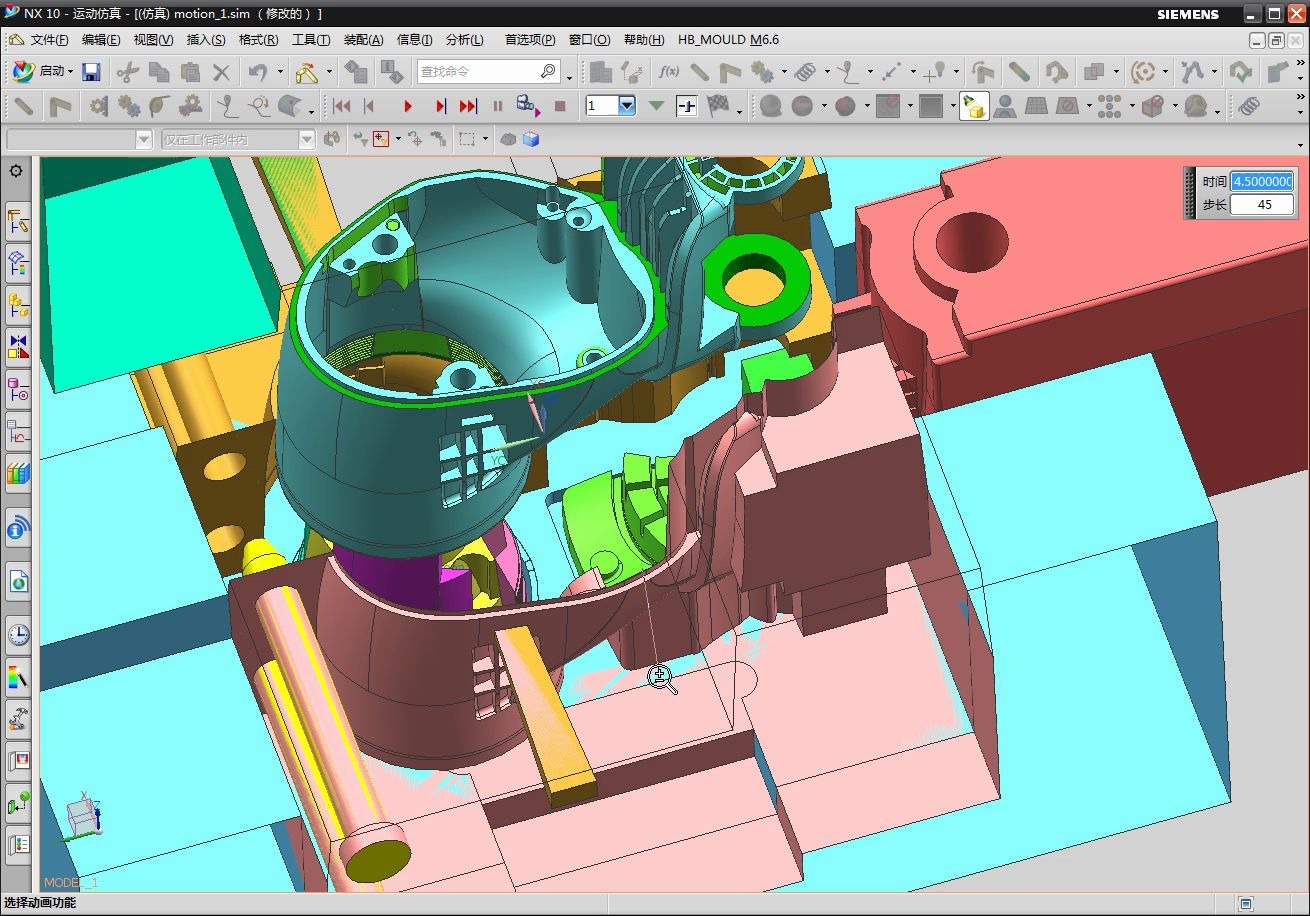The width and height of the screenshot is (1310, 916).
Task: Click the Copy icon
Action: [x=159, y=71]
